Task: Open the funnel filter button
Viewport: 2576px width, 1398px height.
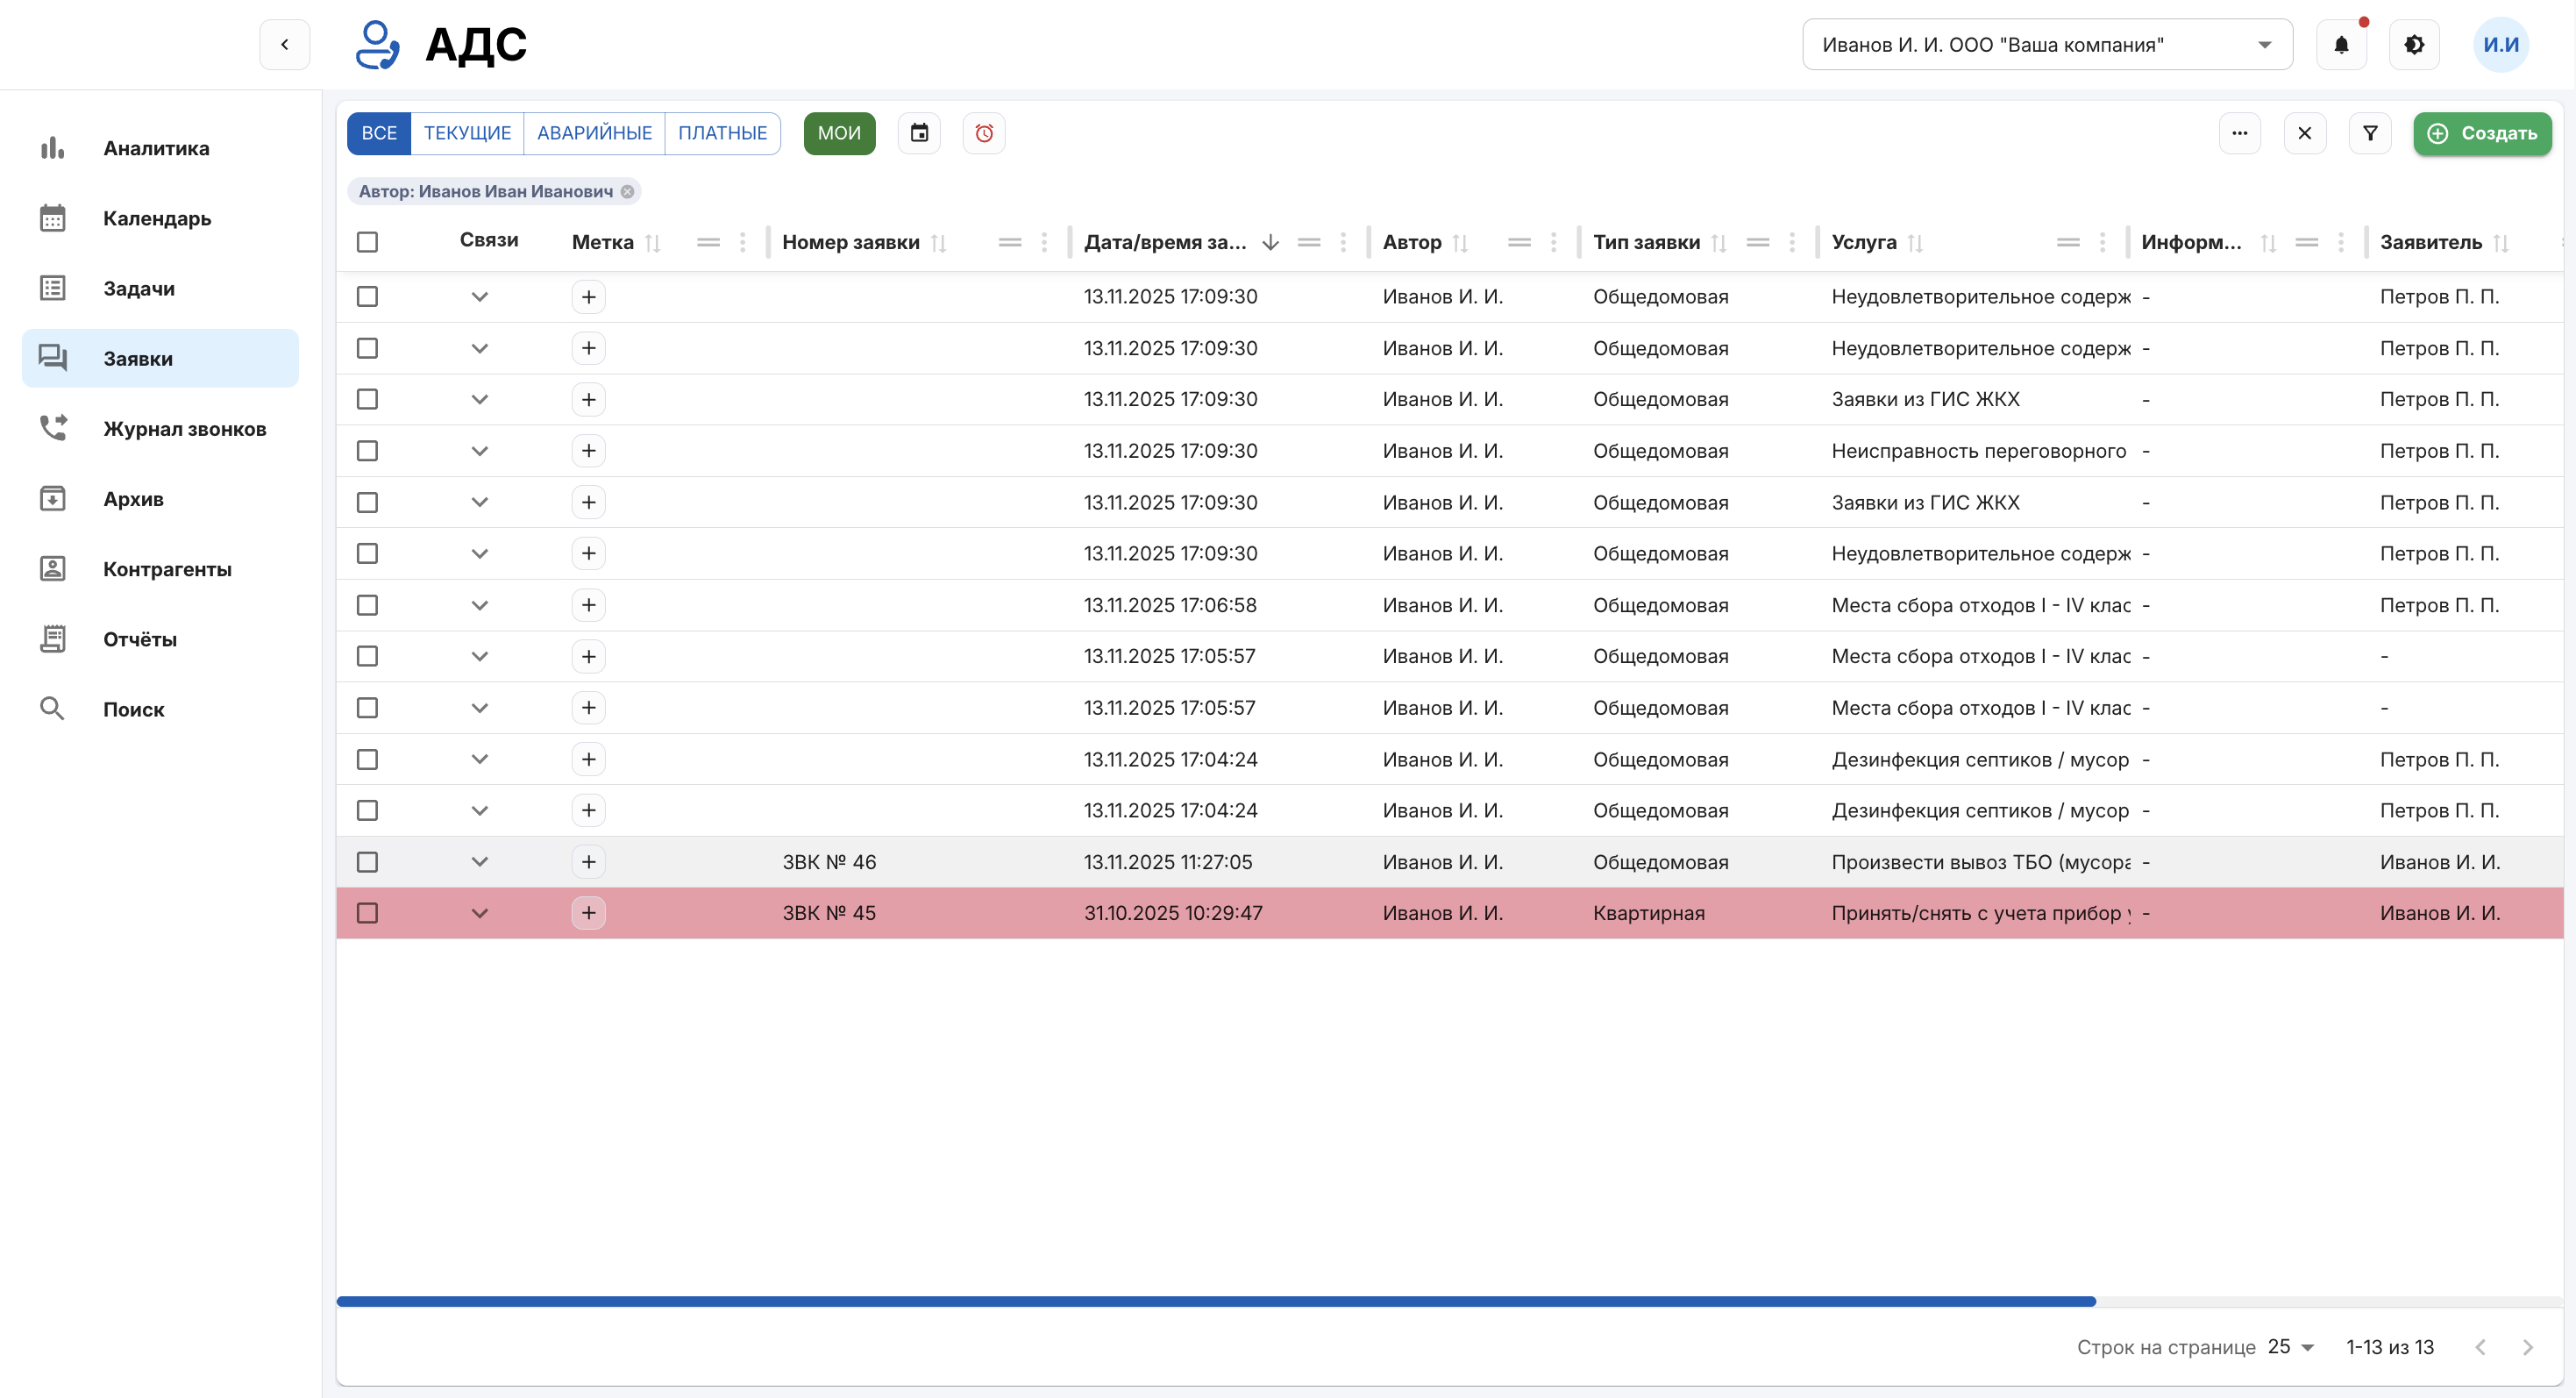Action: coord(2370,133)
